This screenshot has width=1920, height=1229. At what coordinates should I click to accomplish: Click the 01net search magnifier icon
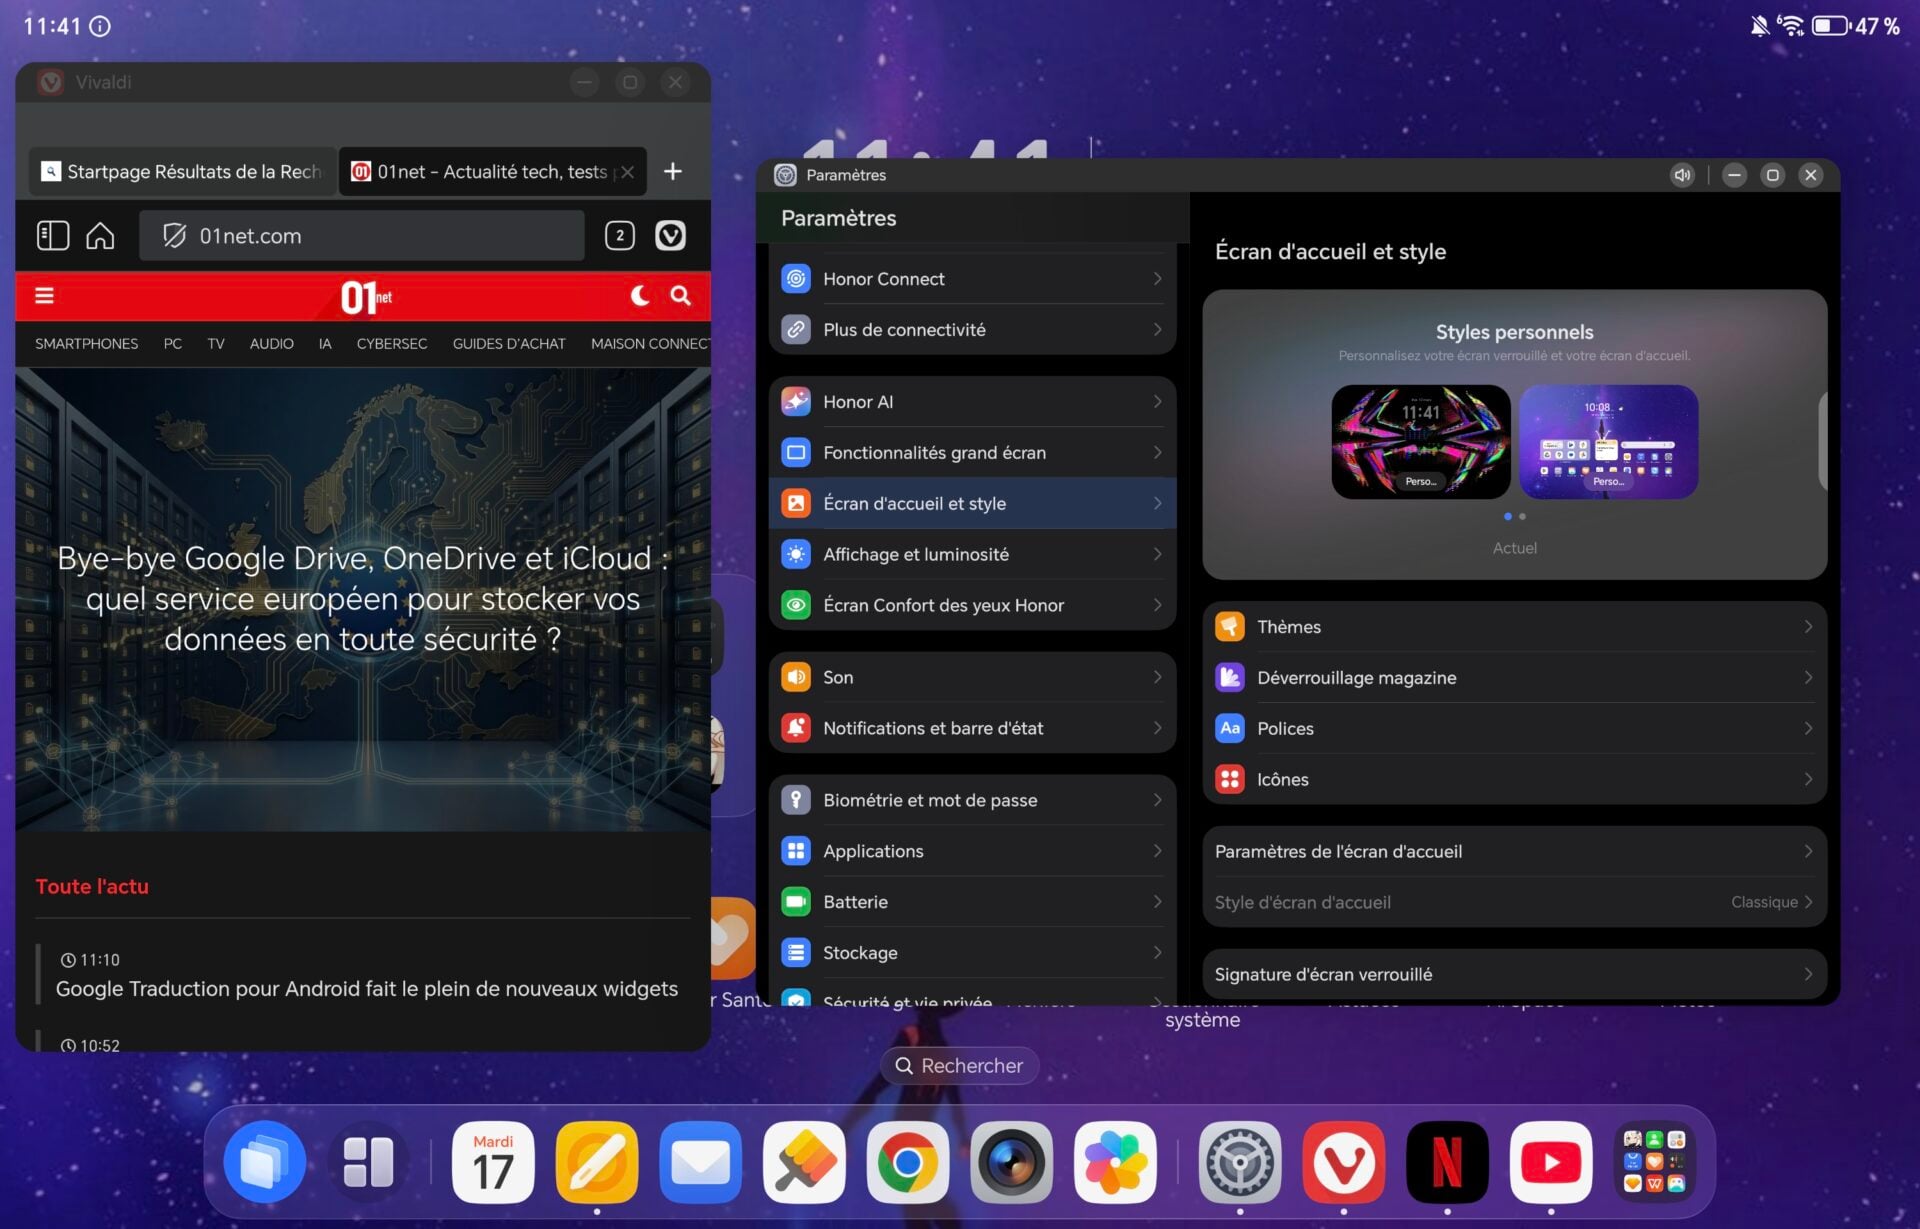(680, 296)
